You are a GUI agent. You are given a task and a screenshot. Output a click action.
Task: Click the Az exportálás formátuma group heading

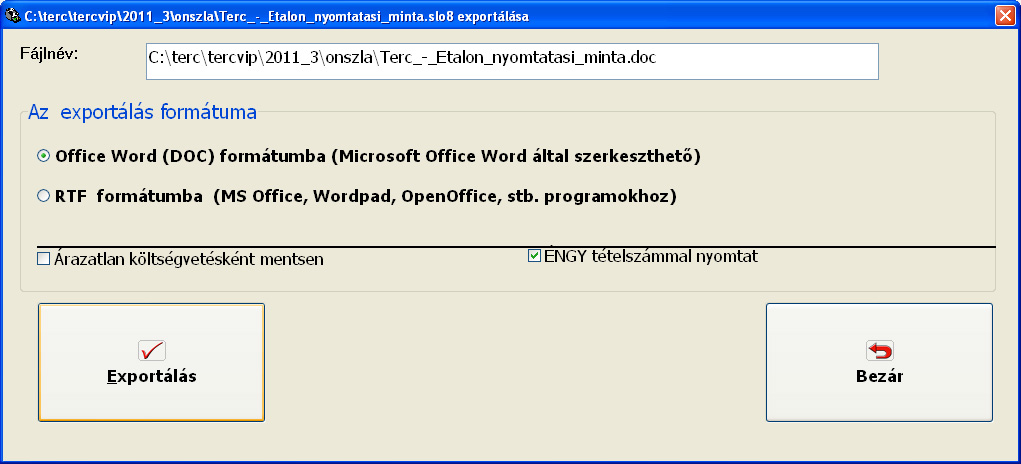coord(142,113)
